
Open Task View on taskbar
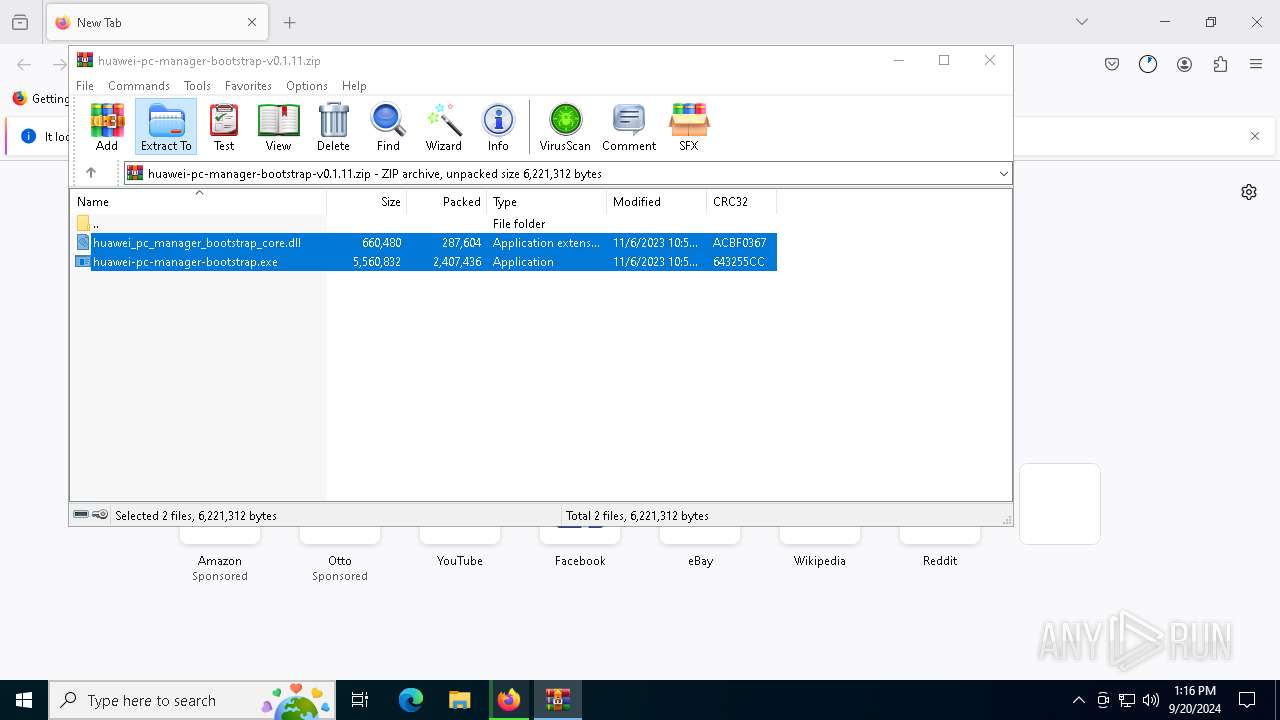(360, 700)
